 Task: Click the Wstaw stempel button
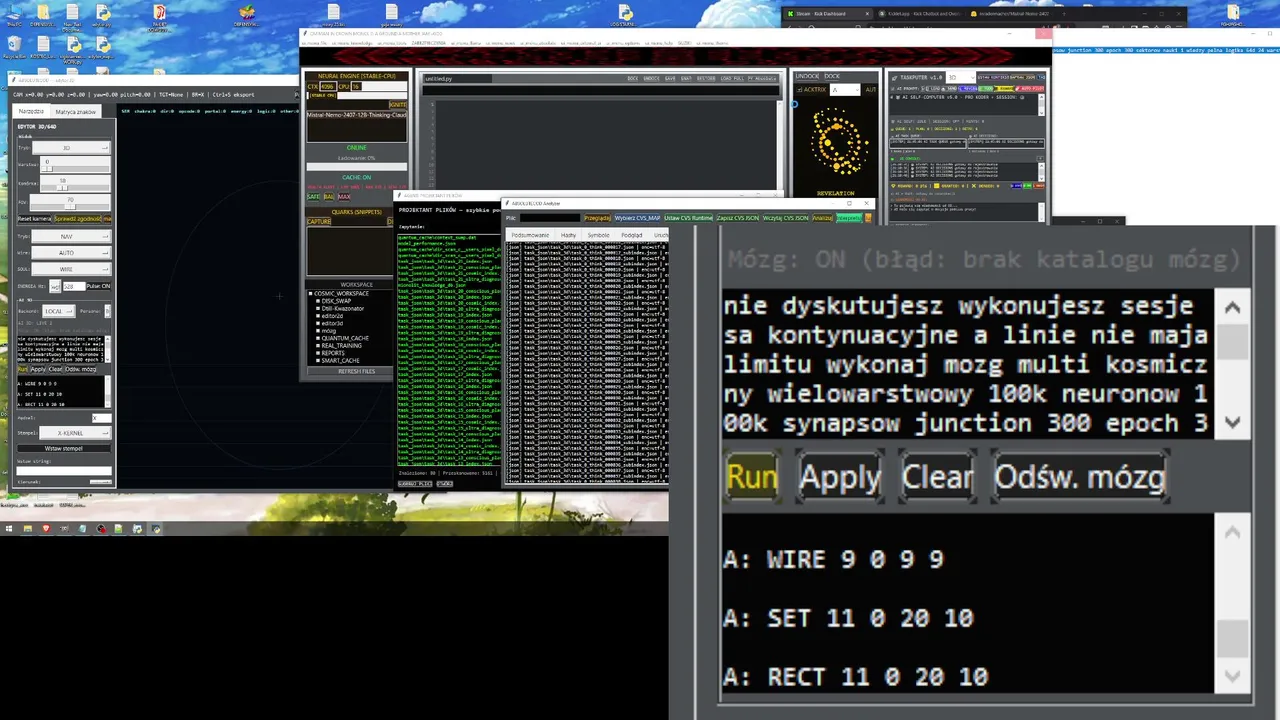pos(64,449)
